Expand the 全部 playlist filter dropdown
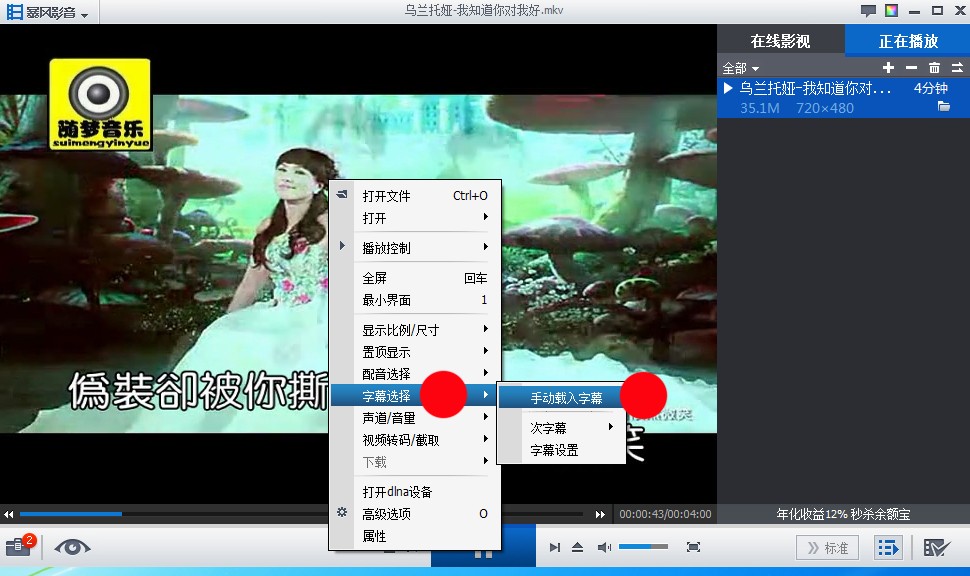Viewport: 970px width, 576px height. pyautogui.click(x=740, y=68)
